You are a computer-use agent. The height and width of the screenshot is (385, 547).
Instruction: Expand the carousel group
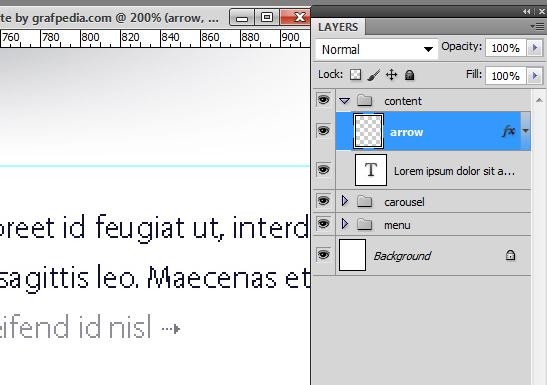click(x=345, y=201)
